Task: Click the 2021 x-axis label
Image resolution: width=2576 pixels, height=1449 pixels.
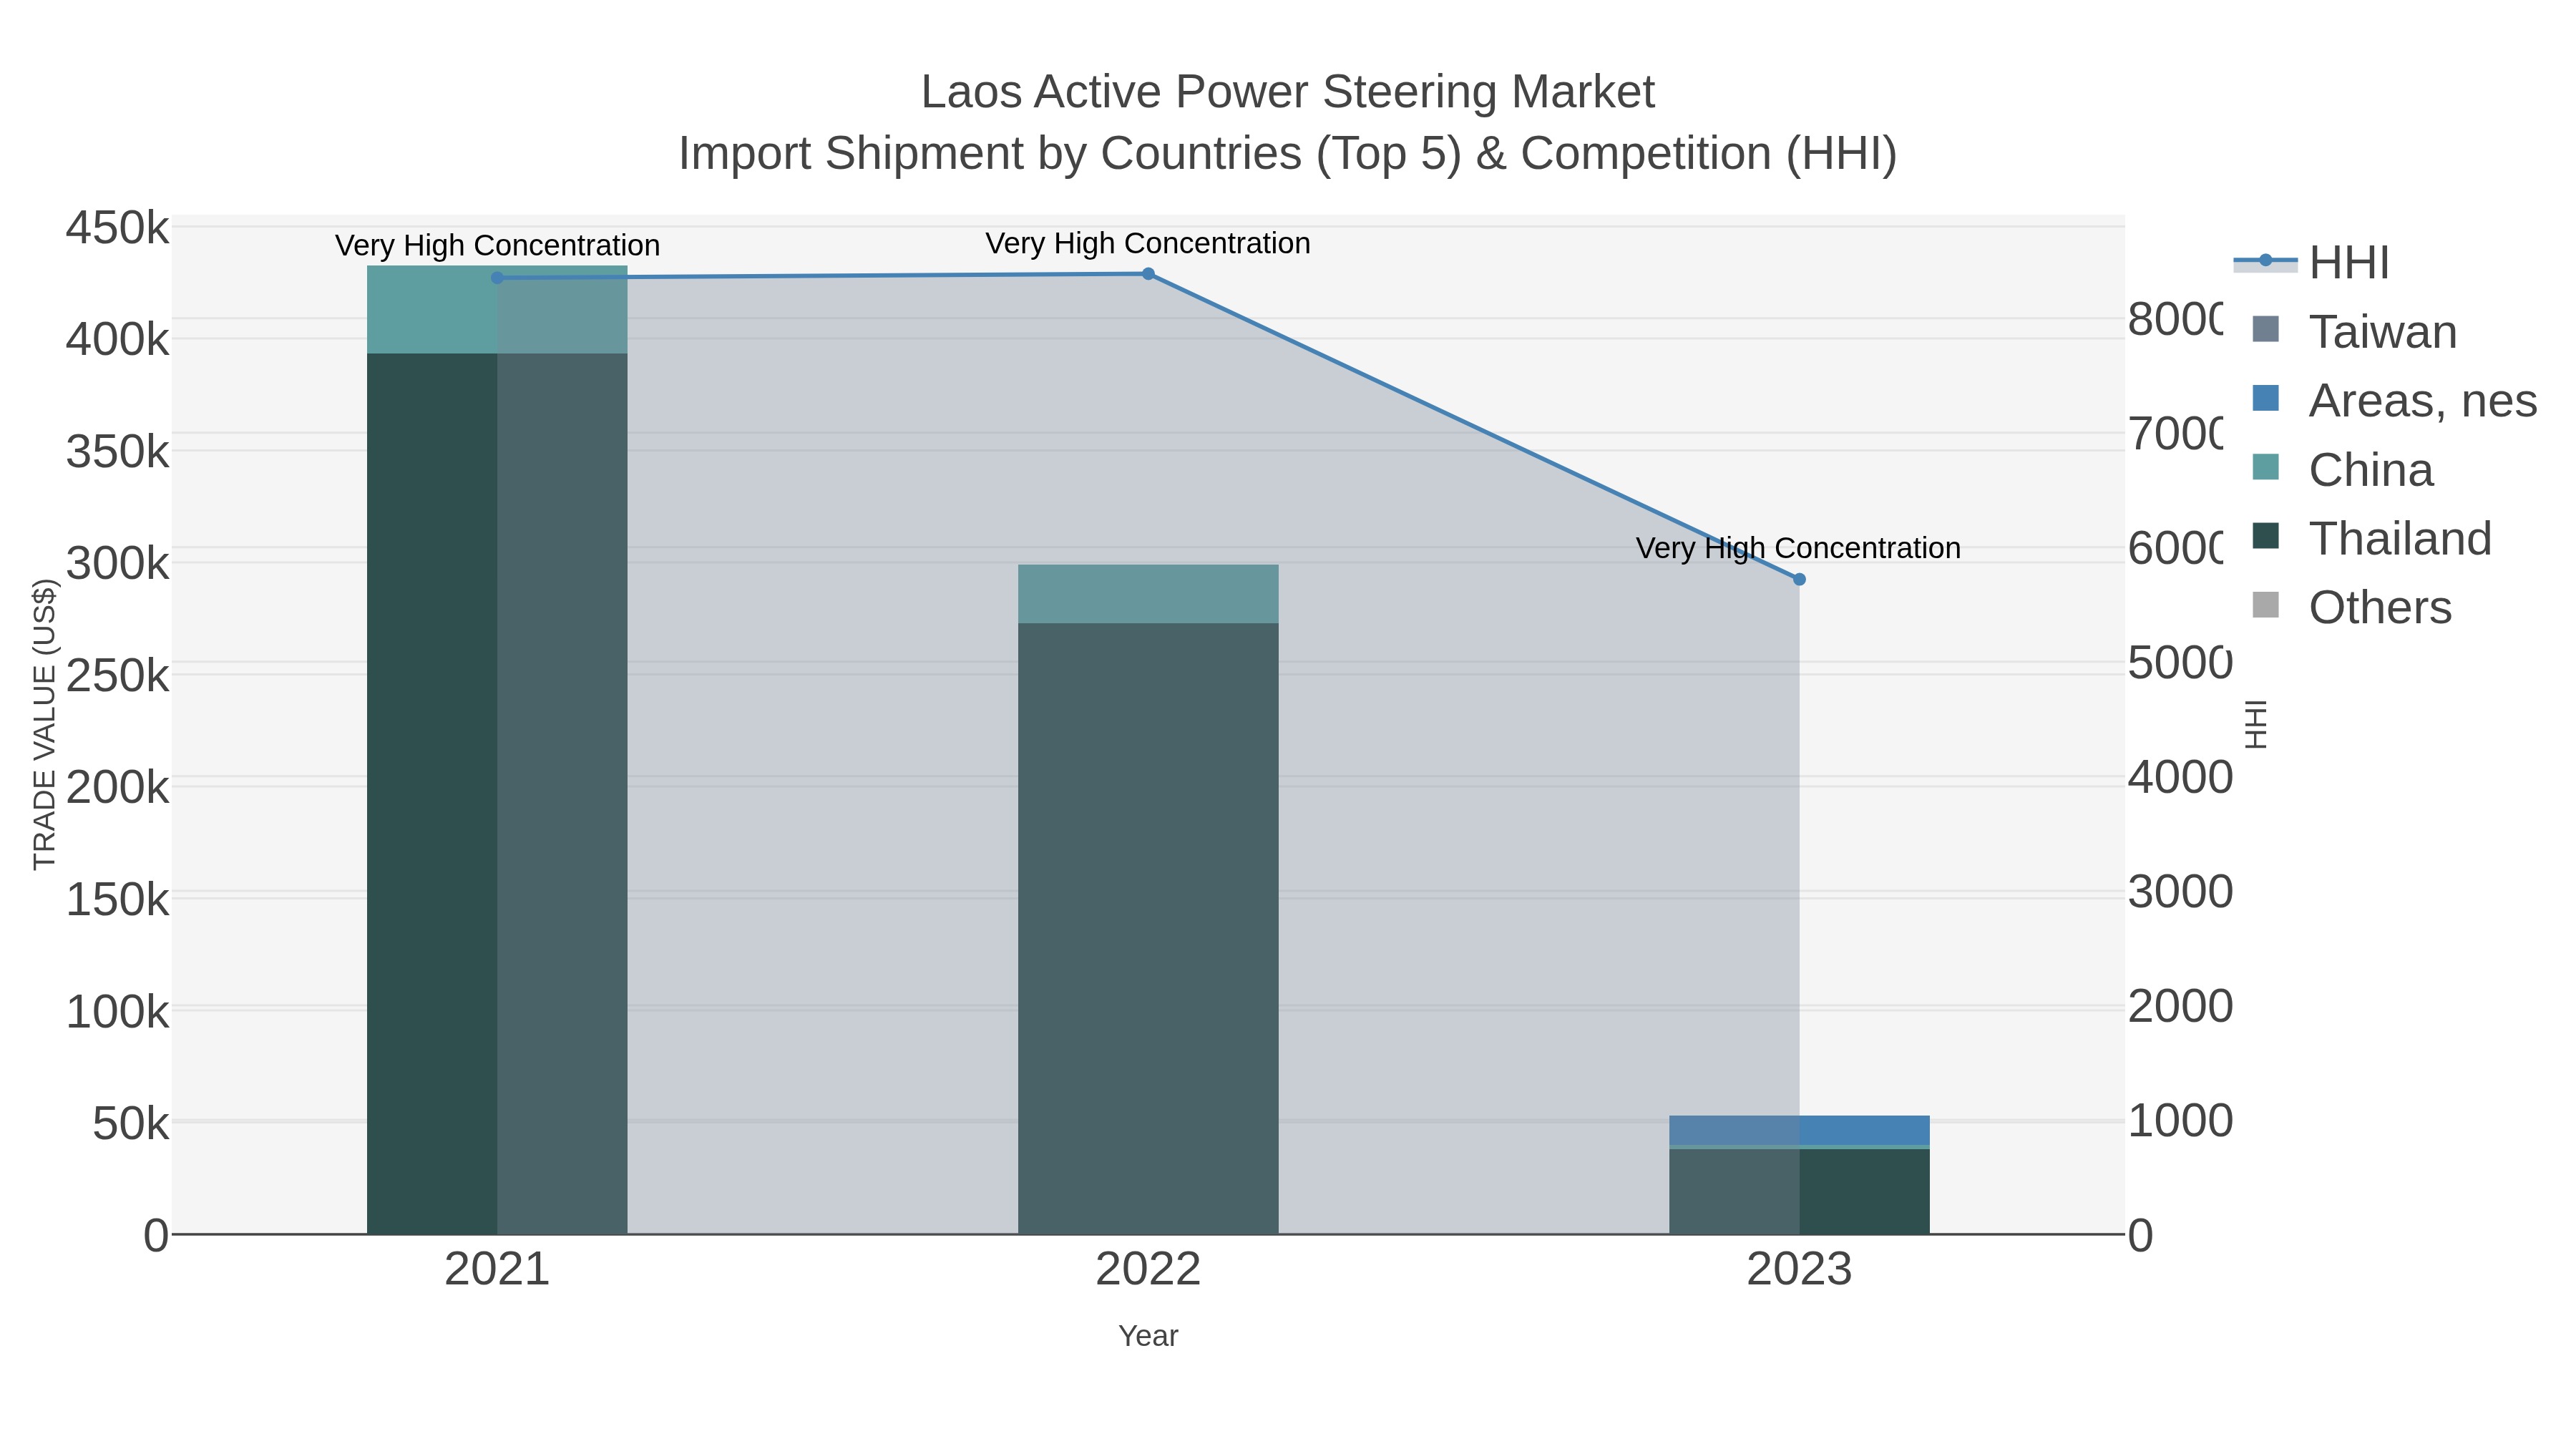Action: [497, 1270]
